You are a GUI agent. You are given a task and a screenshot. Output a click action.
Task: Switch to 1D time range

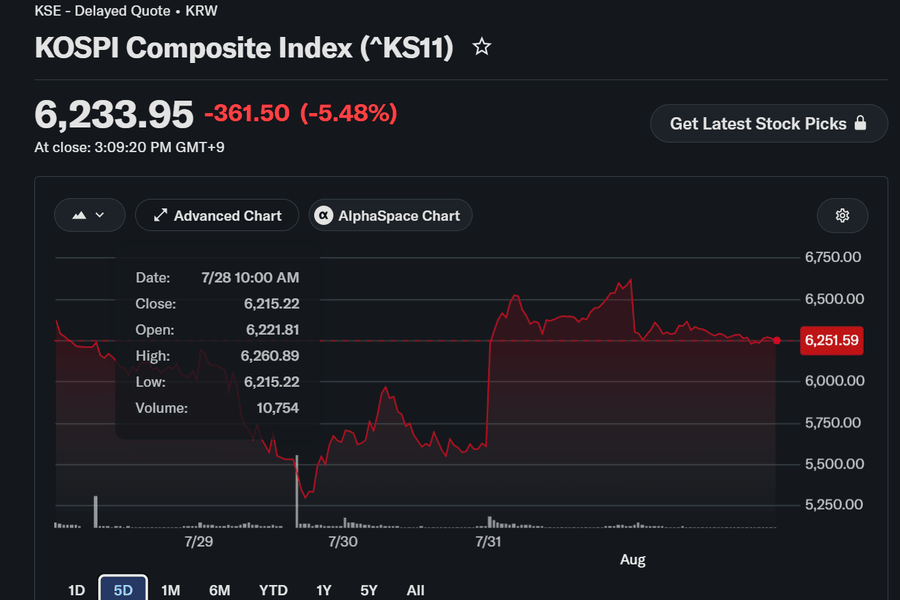76,590
